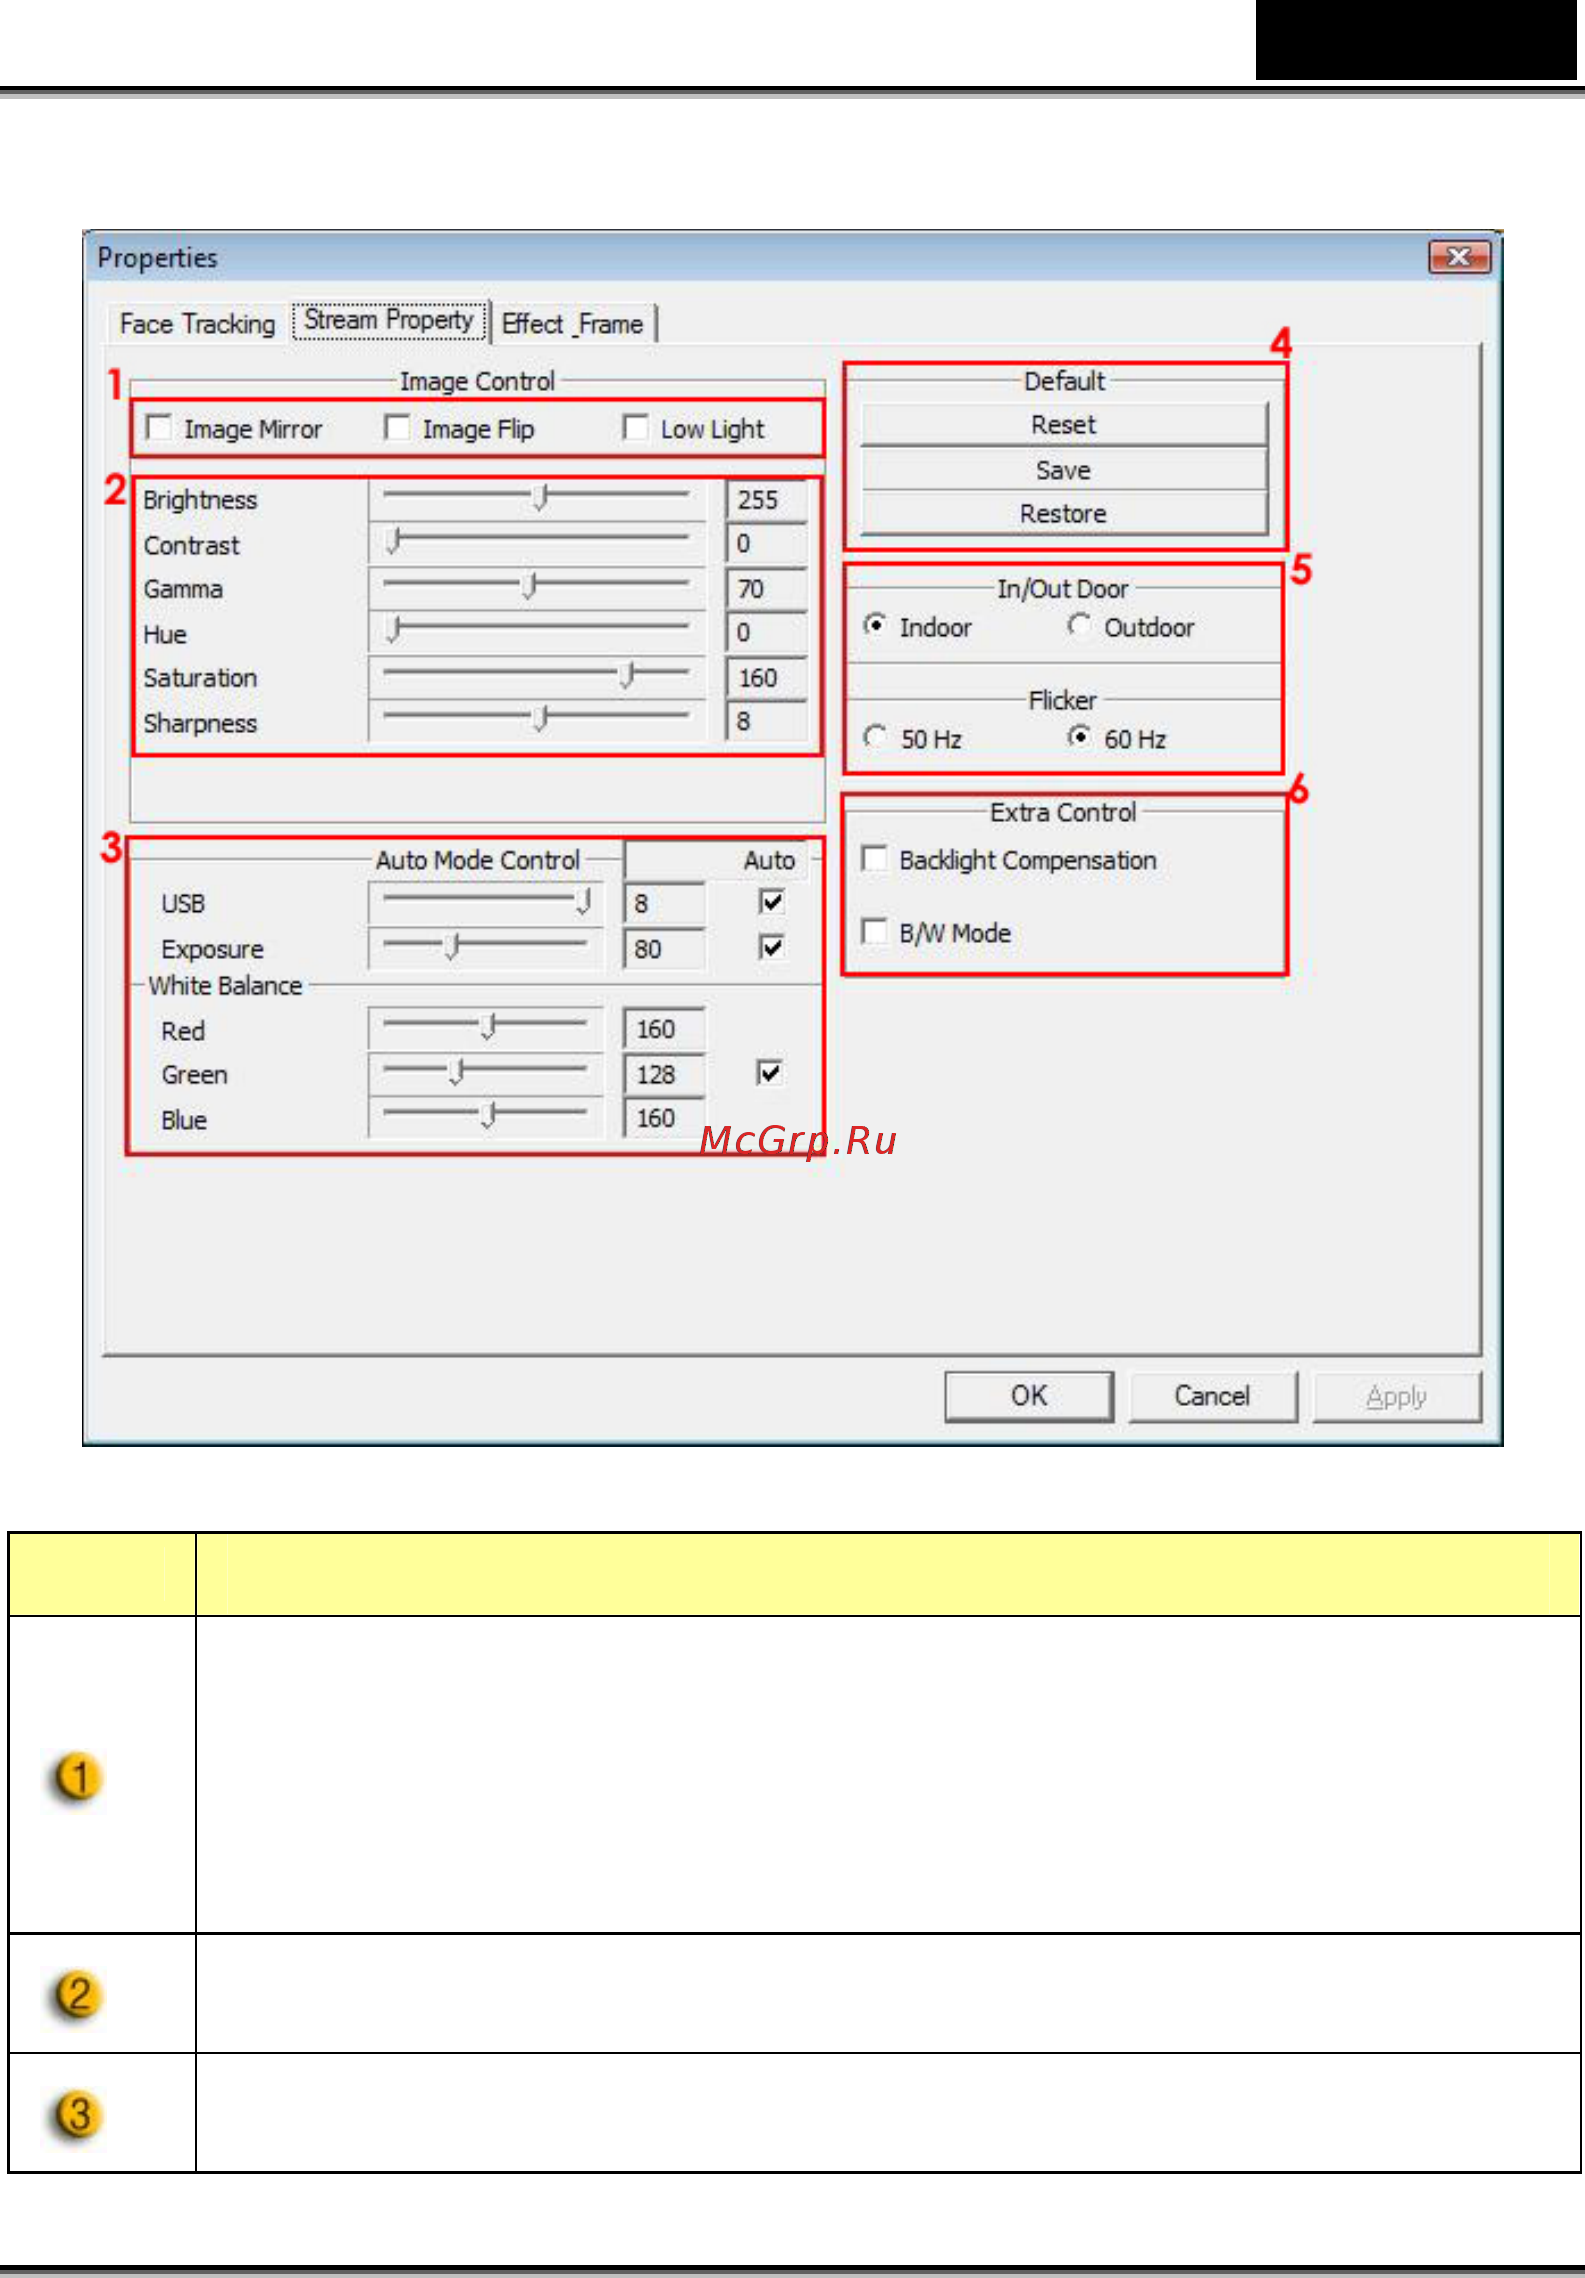Click the Saturation slider
Image resolution: width=1585 pixels, height=2278 pixels.
pos(536,676)
